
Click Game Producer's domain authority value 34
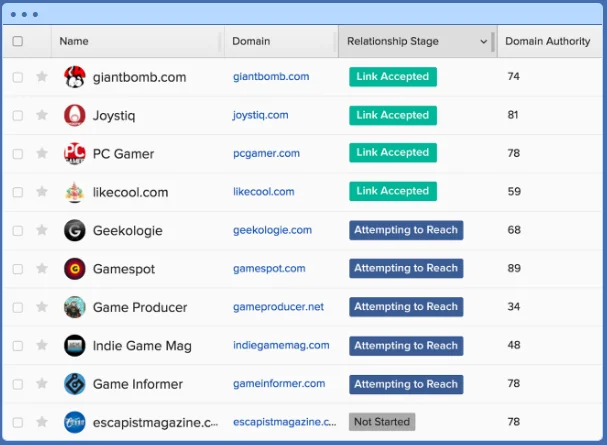[514, 306]
